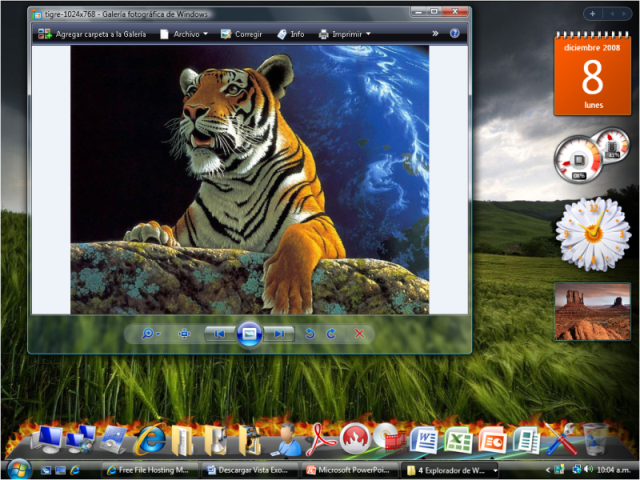Open the Imprimir dropdown
The height and width of the screenshot is (480, 640).
(345, 34)
